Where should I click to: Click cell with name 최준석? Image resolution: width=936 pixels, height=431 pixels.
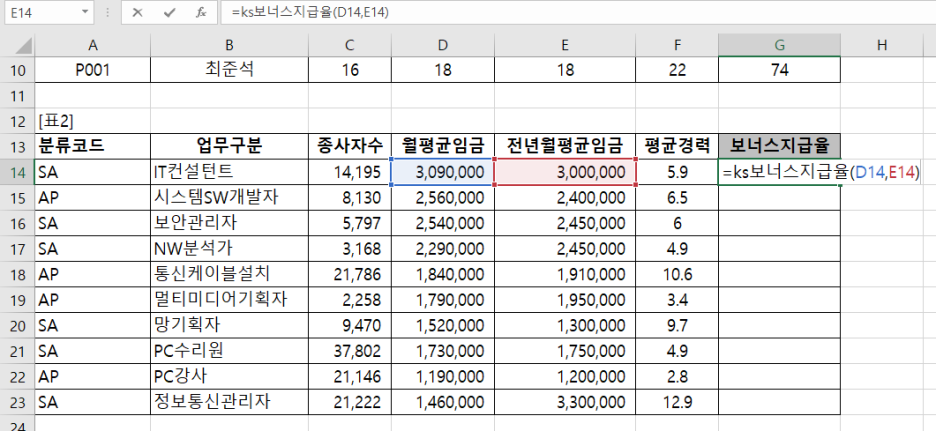(229, 70)
